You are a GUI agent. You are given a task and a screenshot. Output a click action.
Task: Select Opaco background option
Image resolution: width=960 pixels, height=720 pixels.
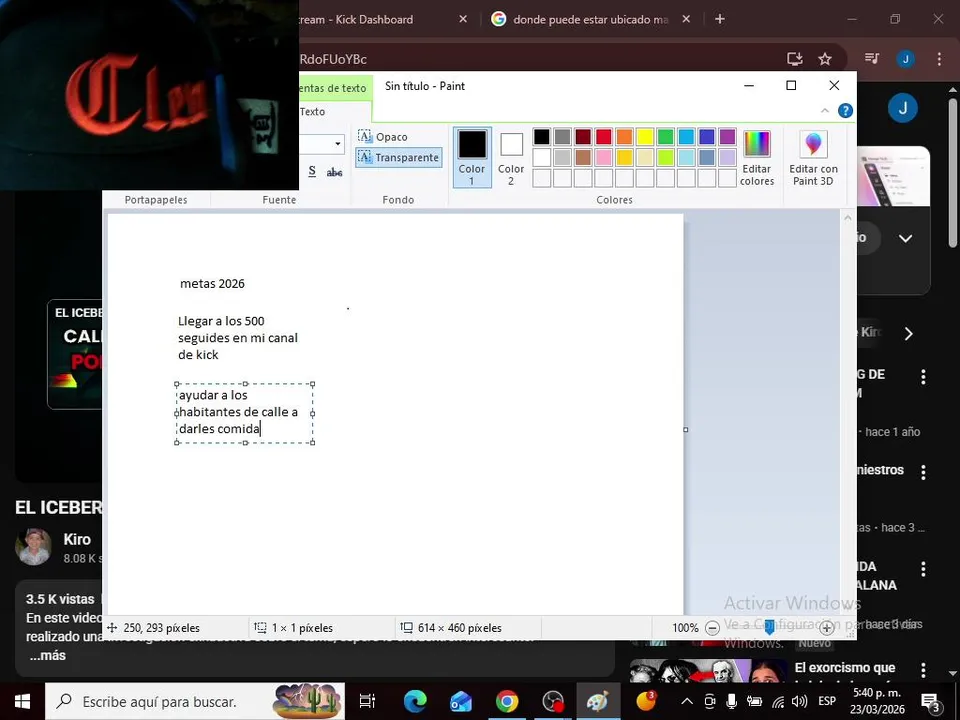(383, 137)
